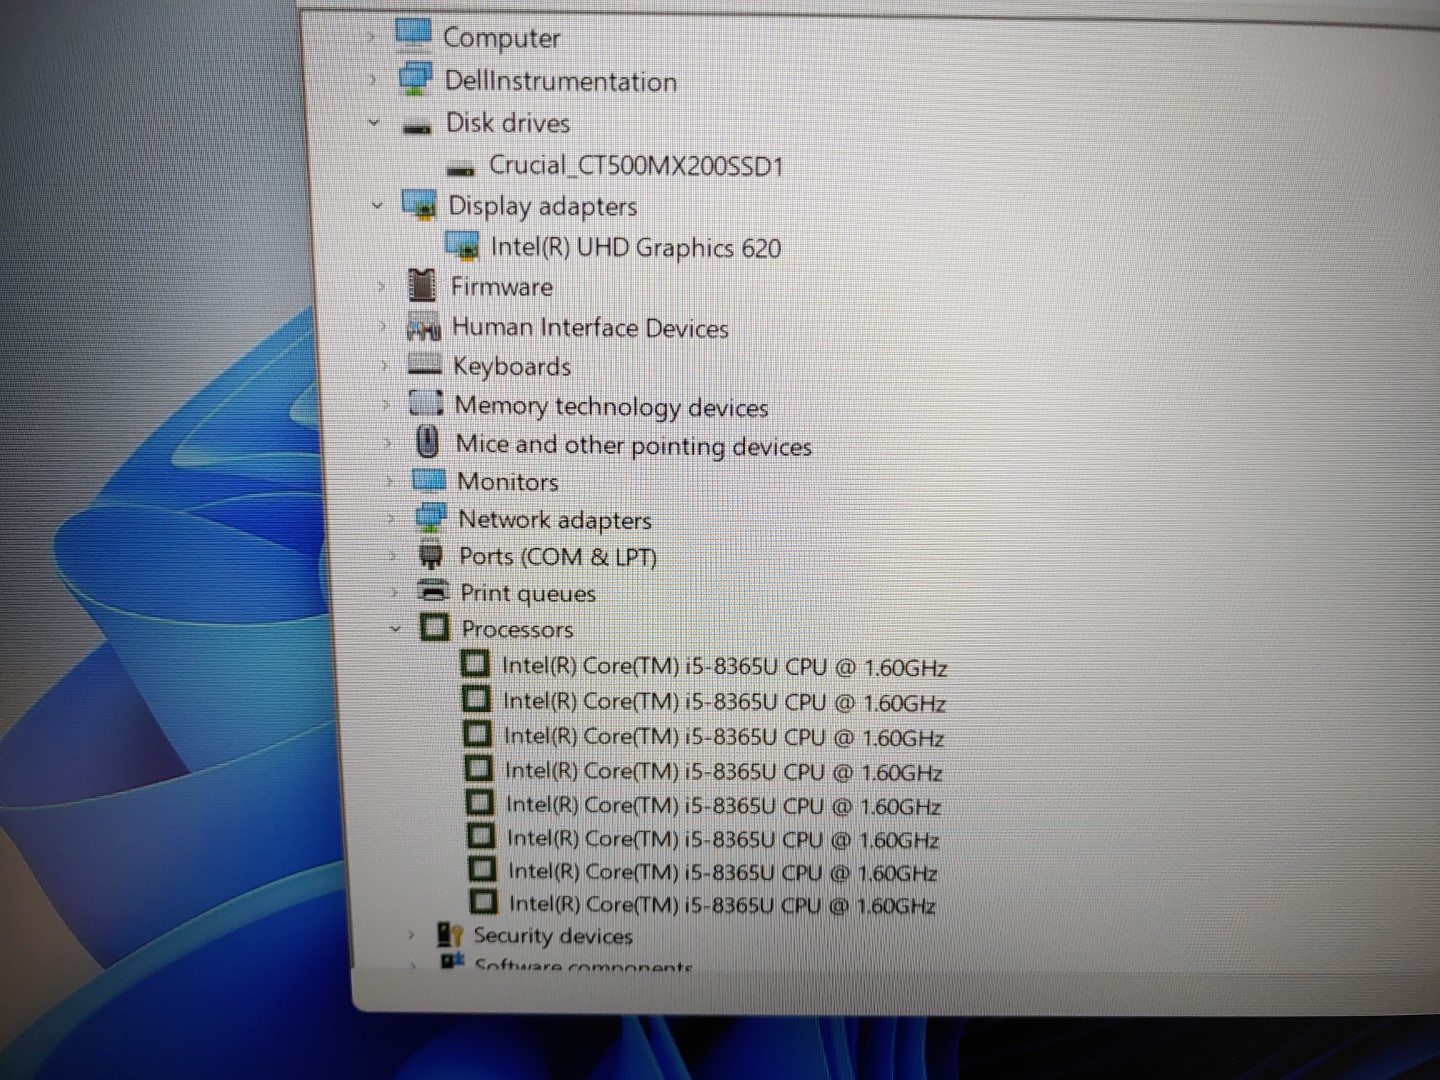The image size is (1440, 1080).
Task: Click the last processor entry's chip icon
Action: 483,902
